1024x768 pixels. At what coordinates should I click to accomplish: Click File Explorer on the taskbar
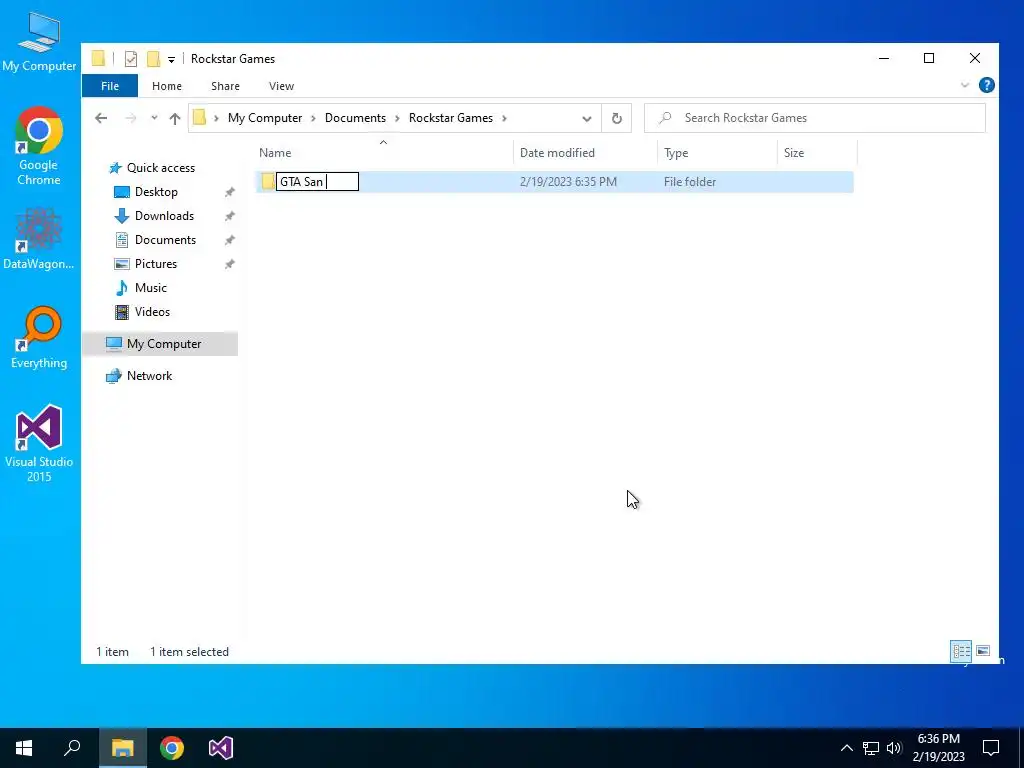122,748
